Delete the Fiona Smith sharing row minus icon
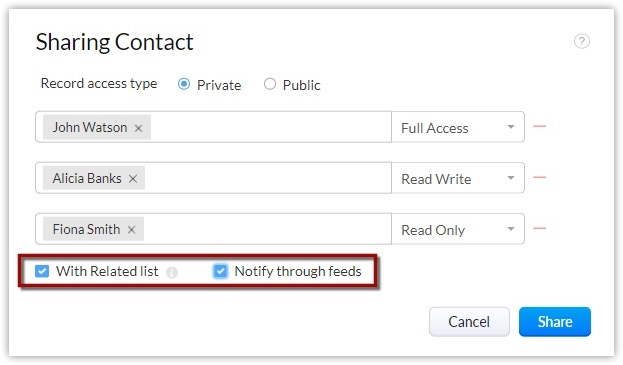 pos(539,228)
